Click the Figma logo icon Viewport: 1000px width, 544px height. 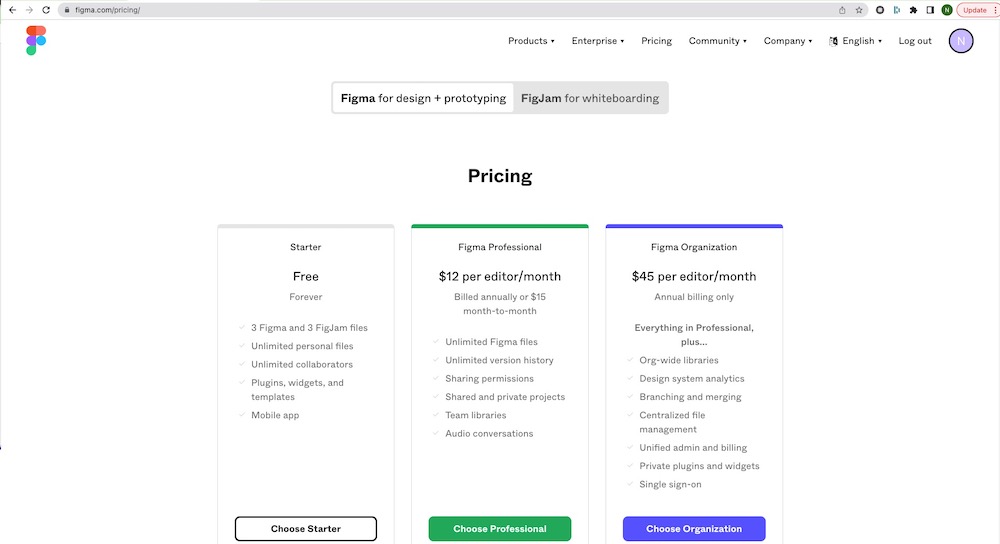(36, 41)
